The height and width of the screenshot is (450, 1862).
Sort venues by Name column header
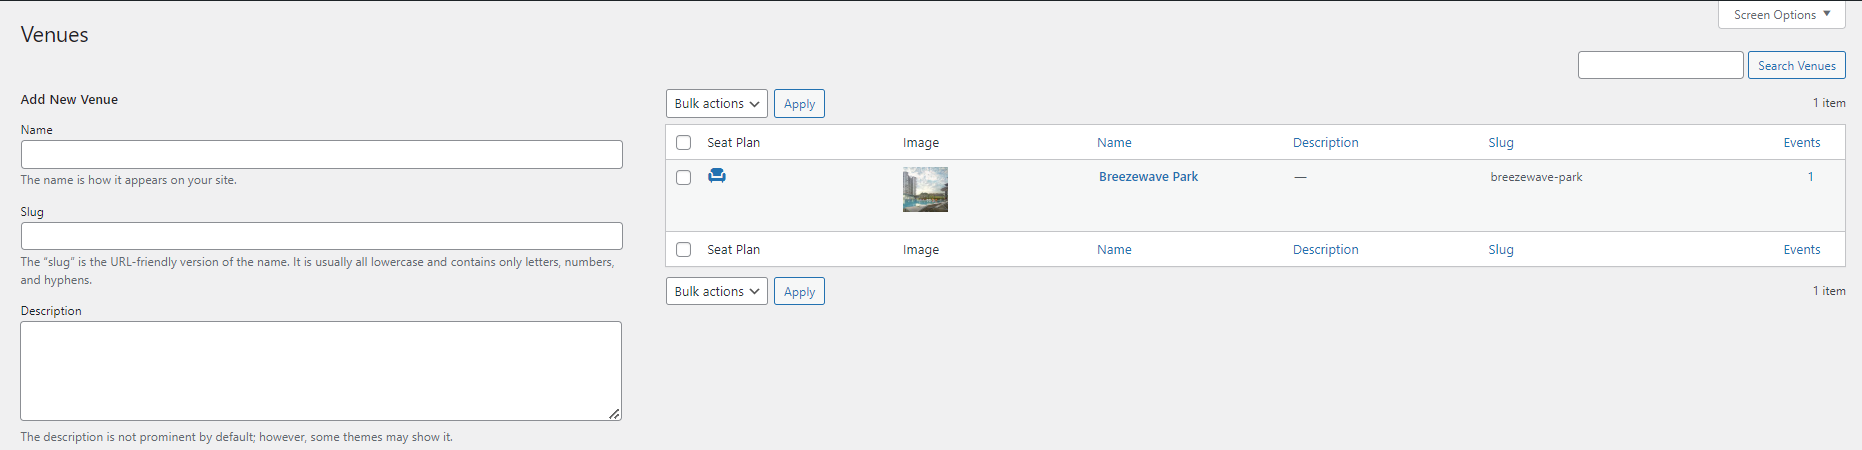(x=1114, y=143)
